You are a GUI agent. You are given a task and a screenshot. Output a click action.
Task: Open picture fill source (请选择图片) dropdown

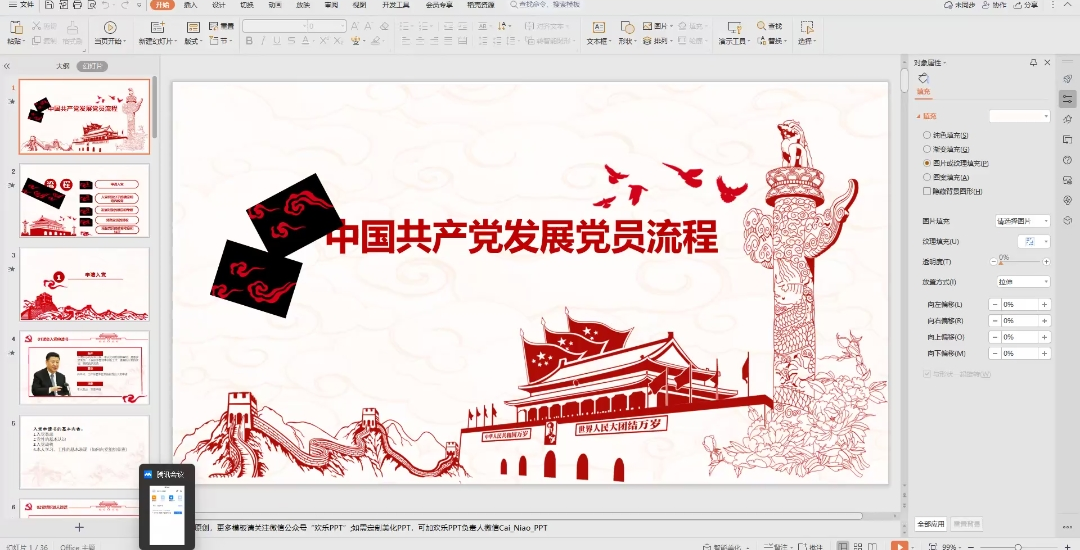pos(1023,221)
